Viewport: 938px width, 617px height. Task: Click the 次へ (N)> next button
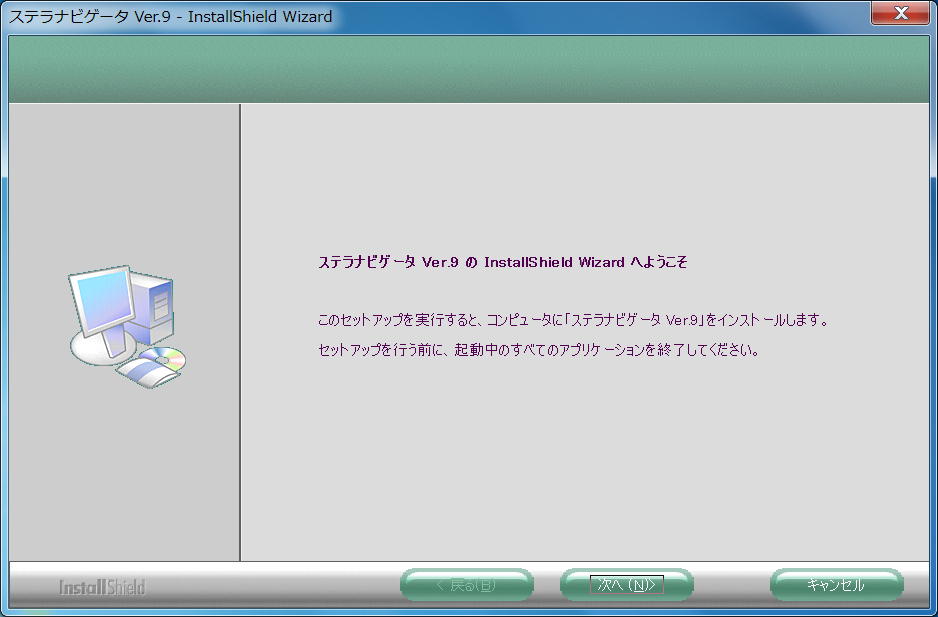click(x=626, y=585)
